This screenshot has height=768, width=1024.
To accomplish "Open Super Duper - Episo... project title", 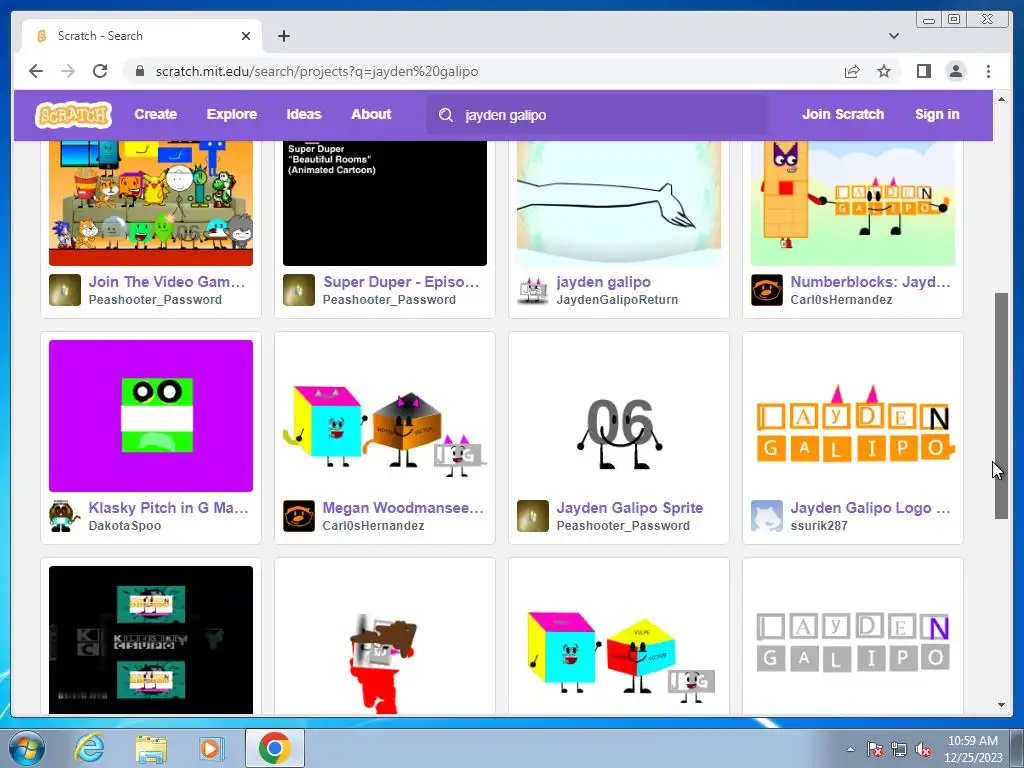I will point(401,282).
